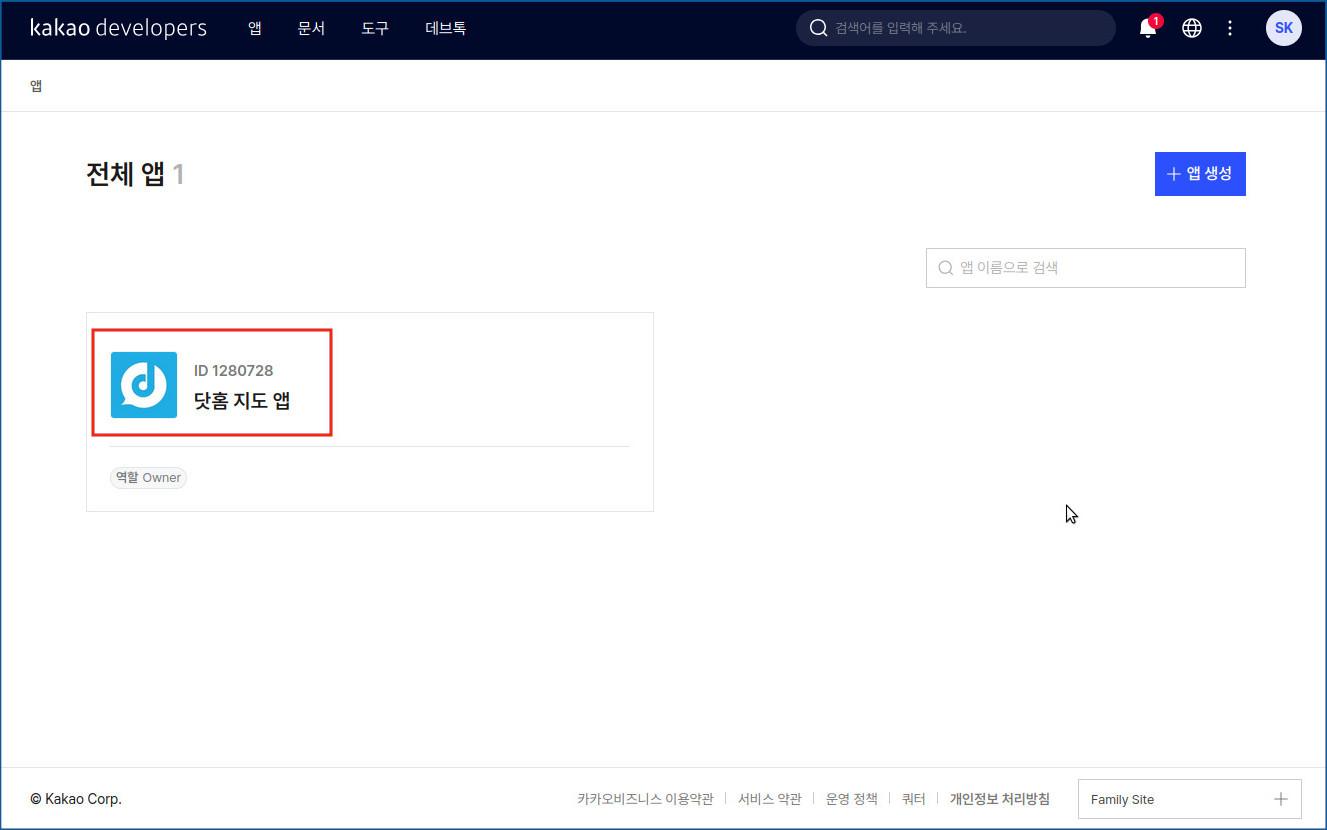This screenshot has width=1327, height=830.
Task: Expand the Family Site plus icon
Action: coord(1280,799)
